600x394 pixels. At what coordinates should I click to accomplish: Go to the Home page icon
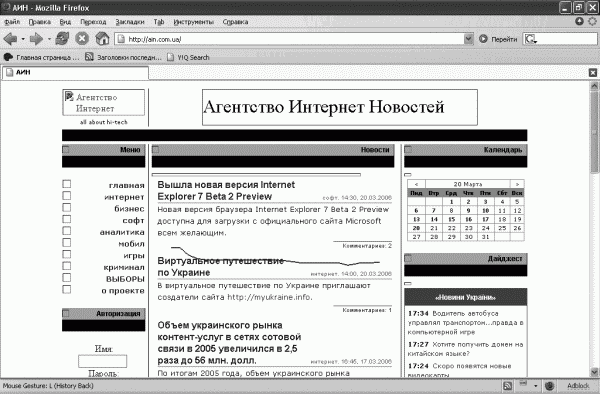[x=102, y=39]
